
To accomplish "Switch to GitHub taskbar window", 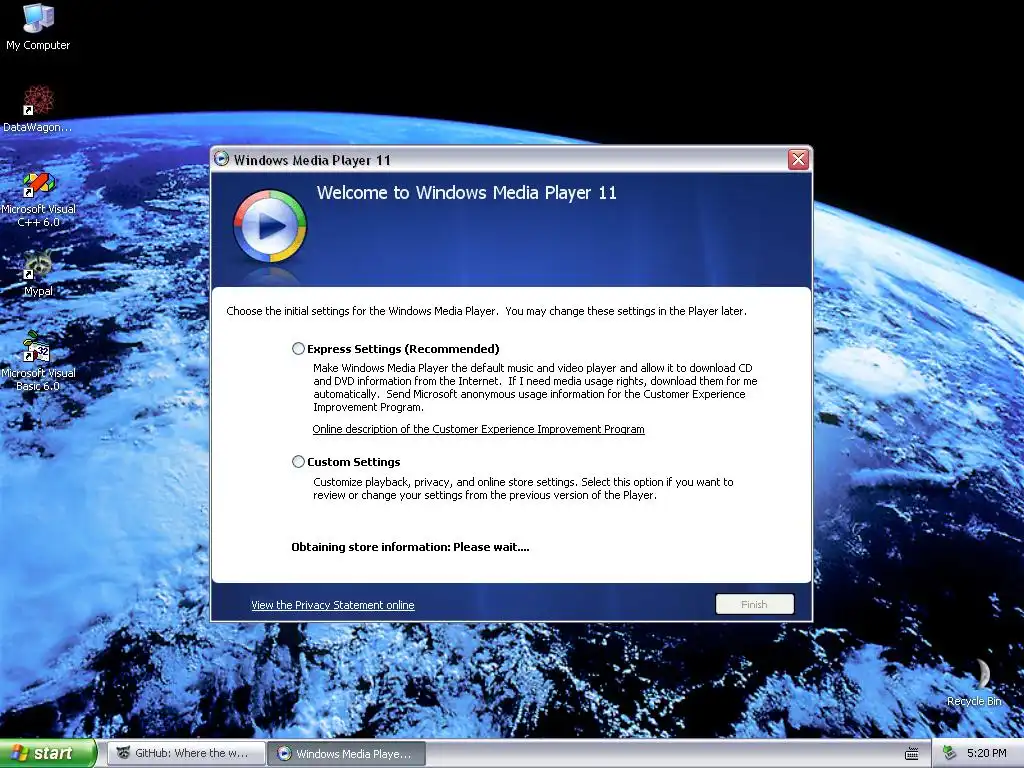I will (x=187, y=753).
